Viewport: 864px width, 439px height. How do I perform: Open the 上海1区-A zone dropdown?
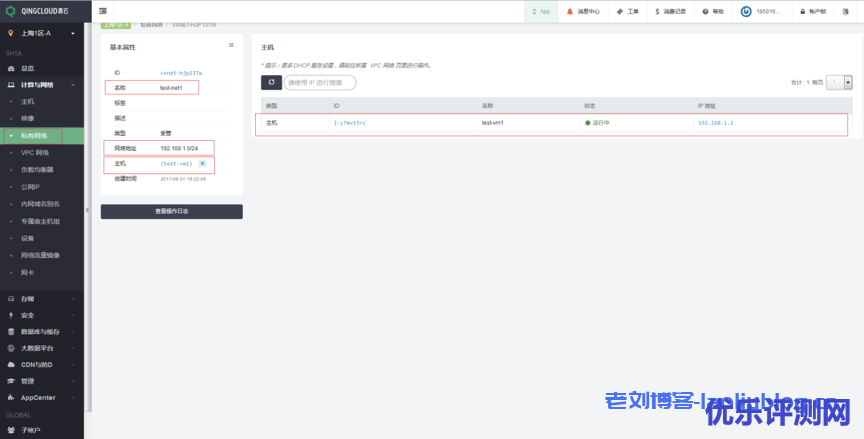point(42,34)
